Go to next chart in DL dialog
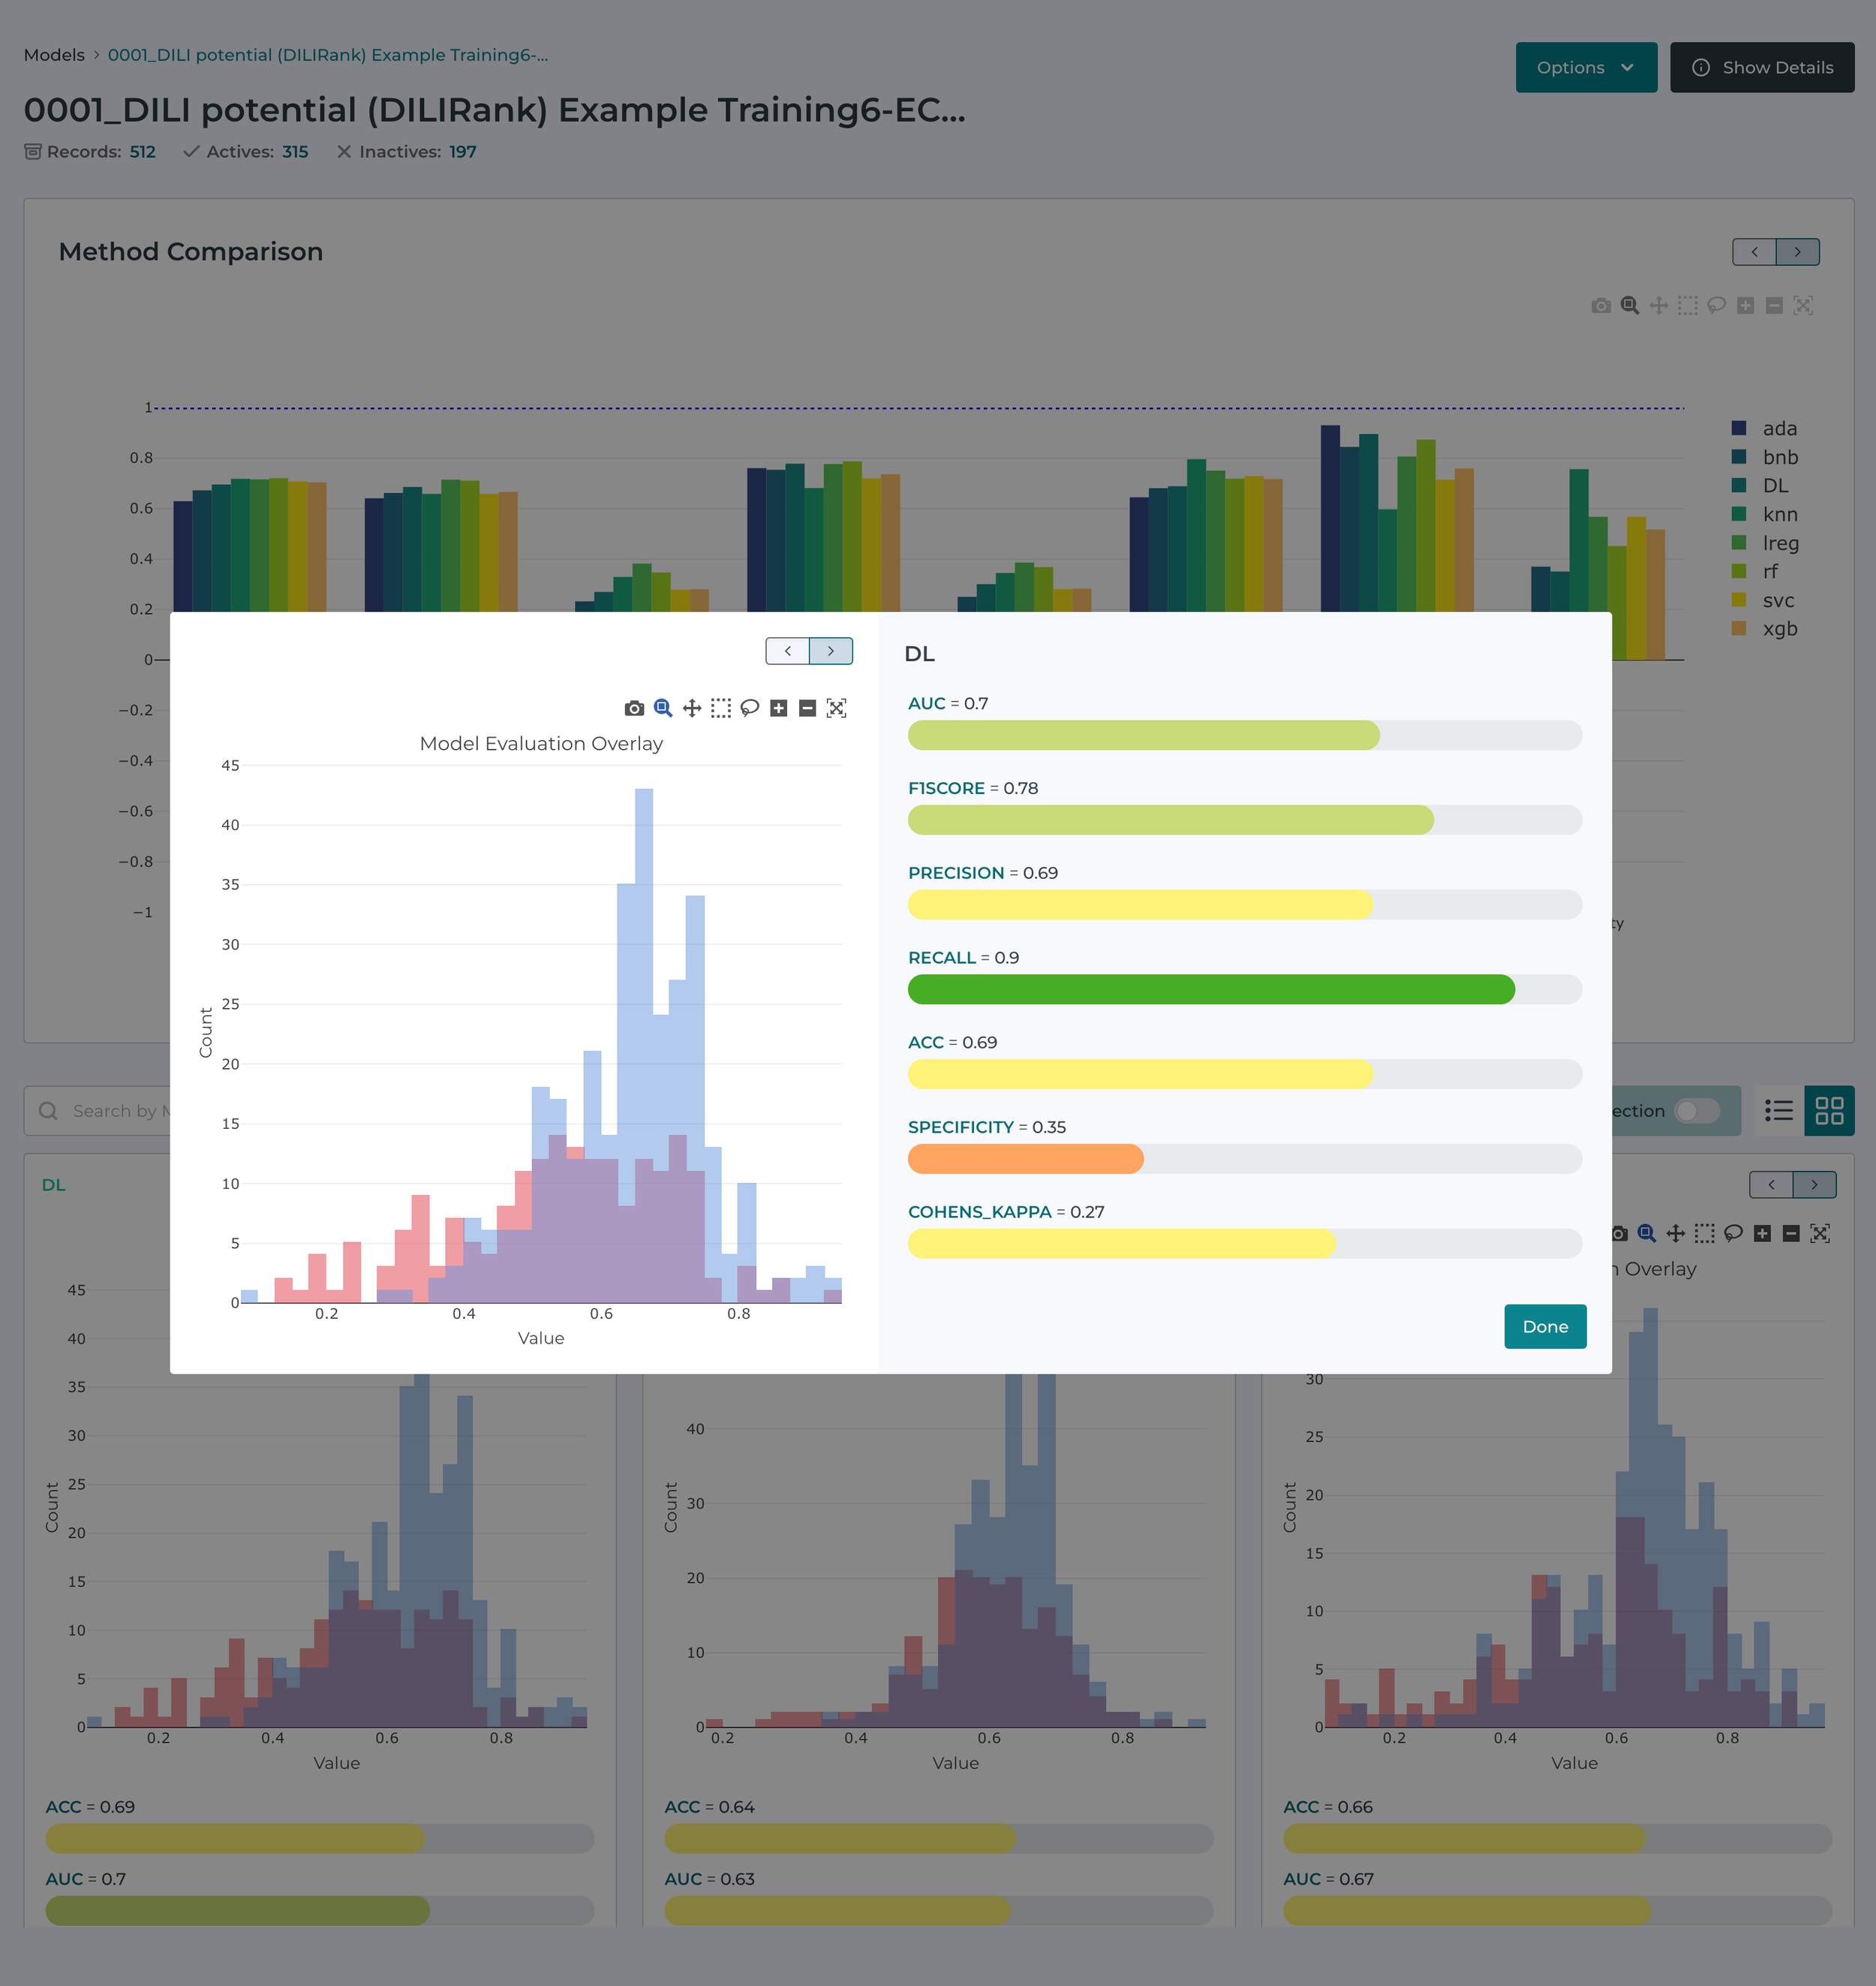The height and width of the screenshot is (1986, 1876). 831,651
